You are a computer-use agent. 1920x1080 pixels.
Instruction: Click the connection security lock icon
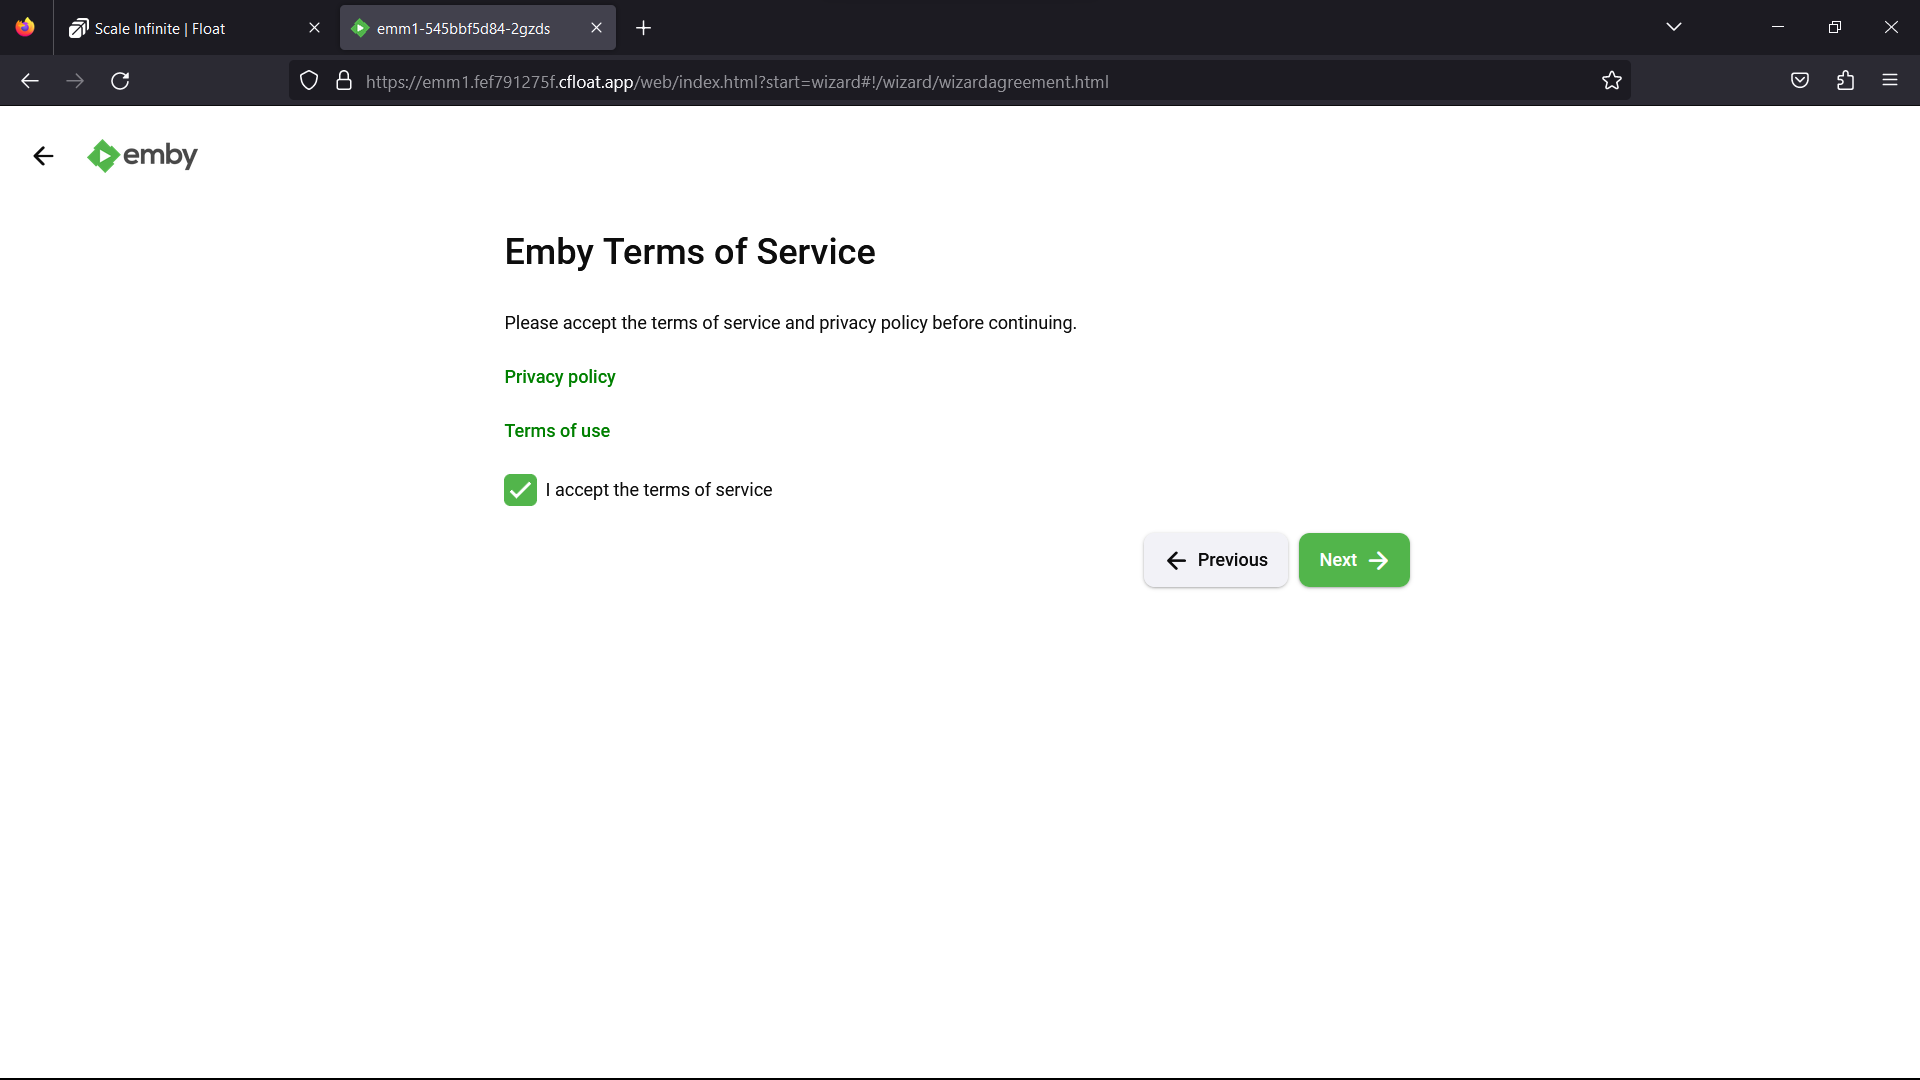click(x=343, y=82)
